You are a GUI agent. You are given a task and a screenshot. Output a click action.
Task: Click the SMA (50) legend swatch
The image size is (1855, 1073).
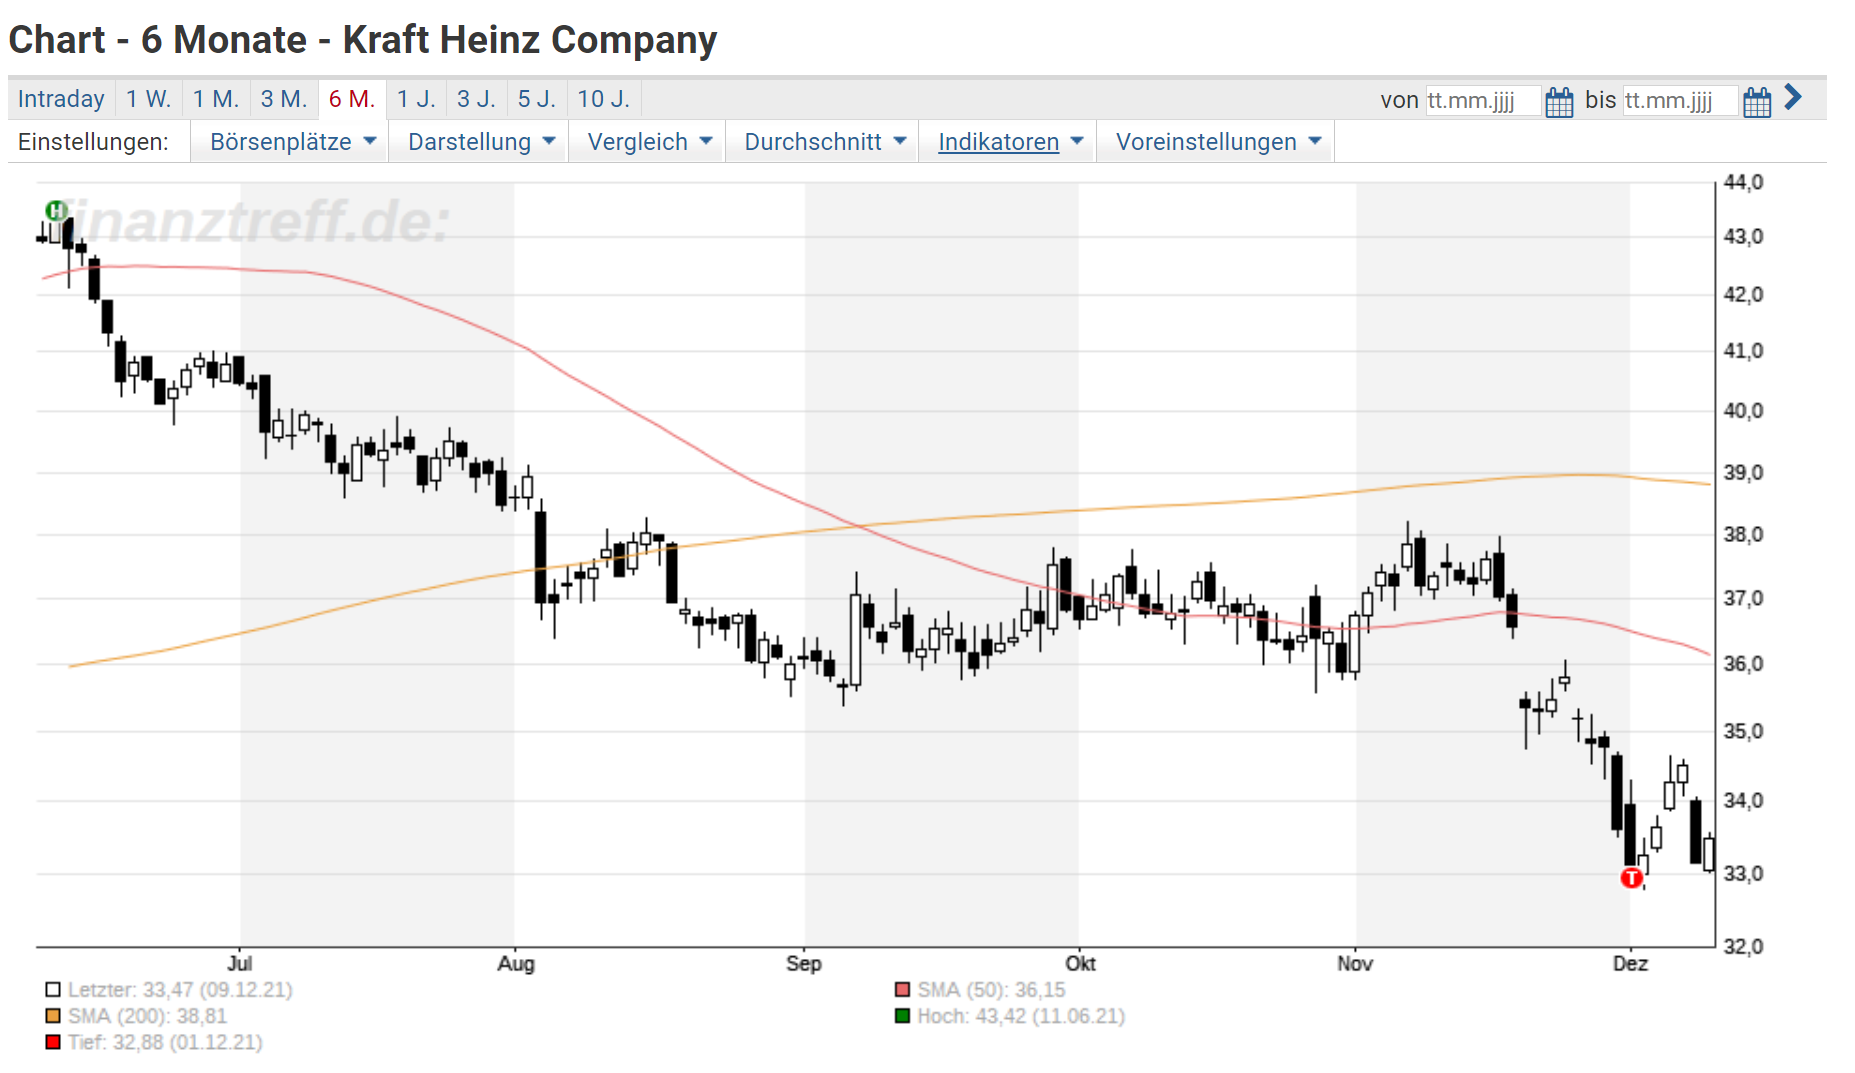click(902, 990)
